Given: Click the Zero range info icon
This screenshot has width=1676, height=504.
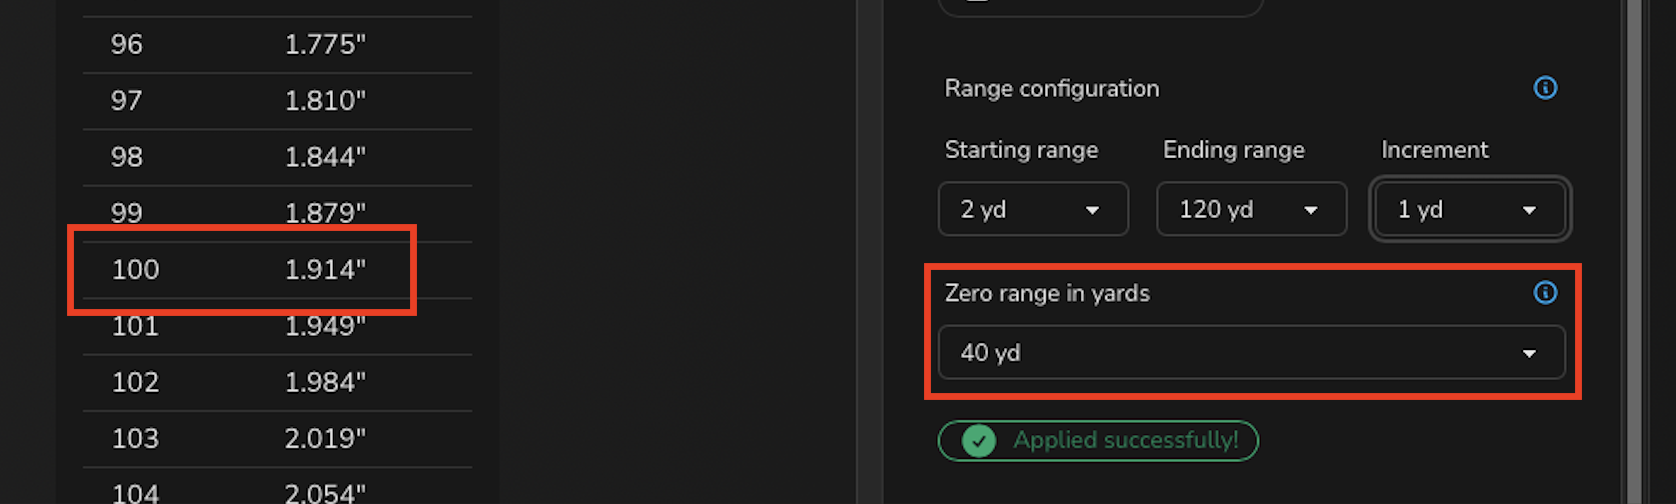Looking at the screenshot, I should (1545, 292).
